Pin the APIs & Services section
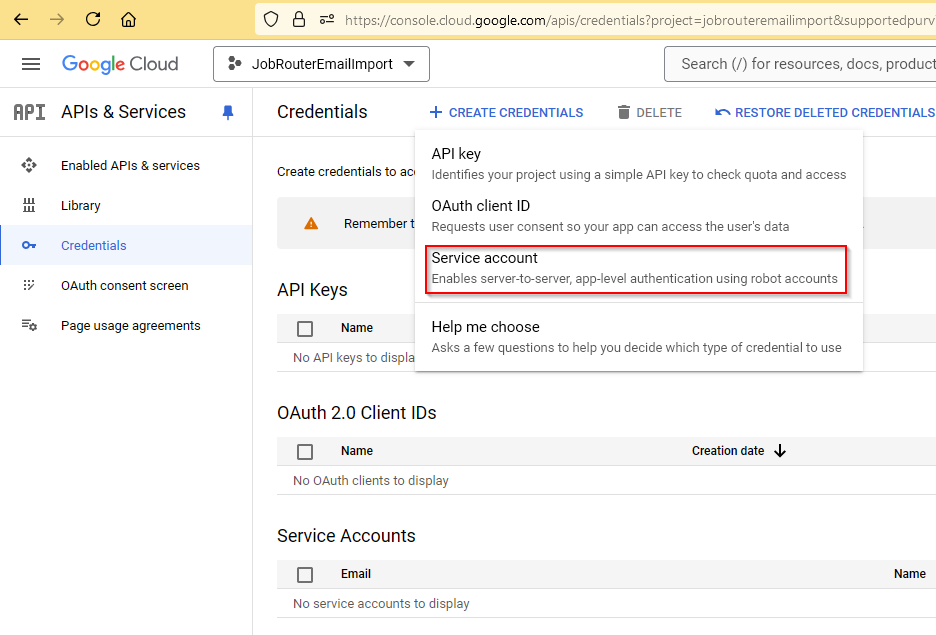936x635 pixels. point(228,112)
